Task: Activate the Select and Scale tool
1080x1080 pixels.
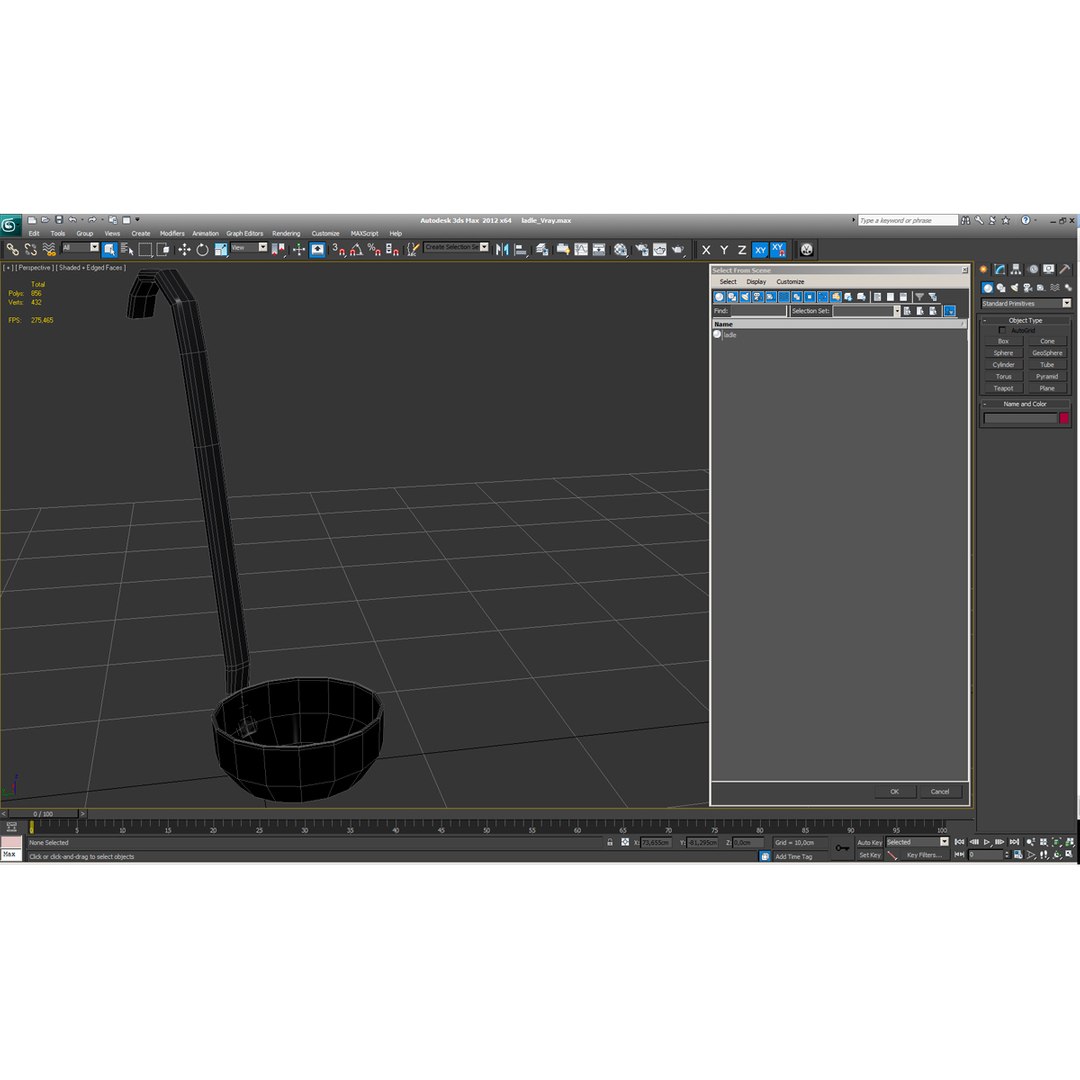Action: (x=220, y=249)
